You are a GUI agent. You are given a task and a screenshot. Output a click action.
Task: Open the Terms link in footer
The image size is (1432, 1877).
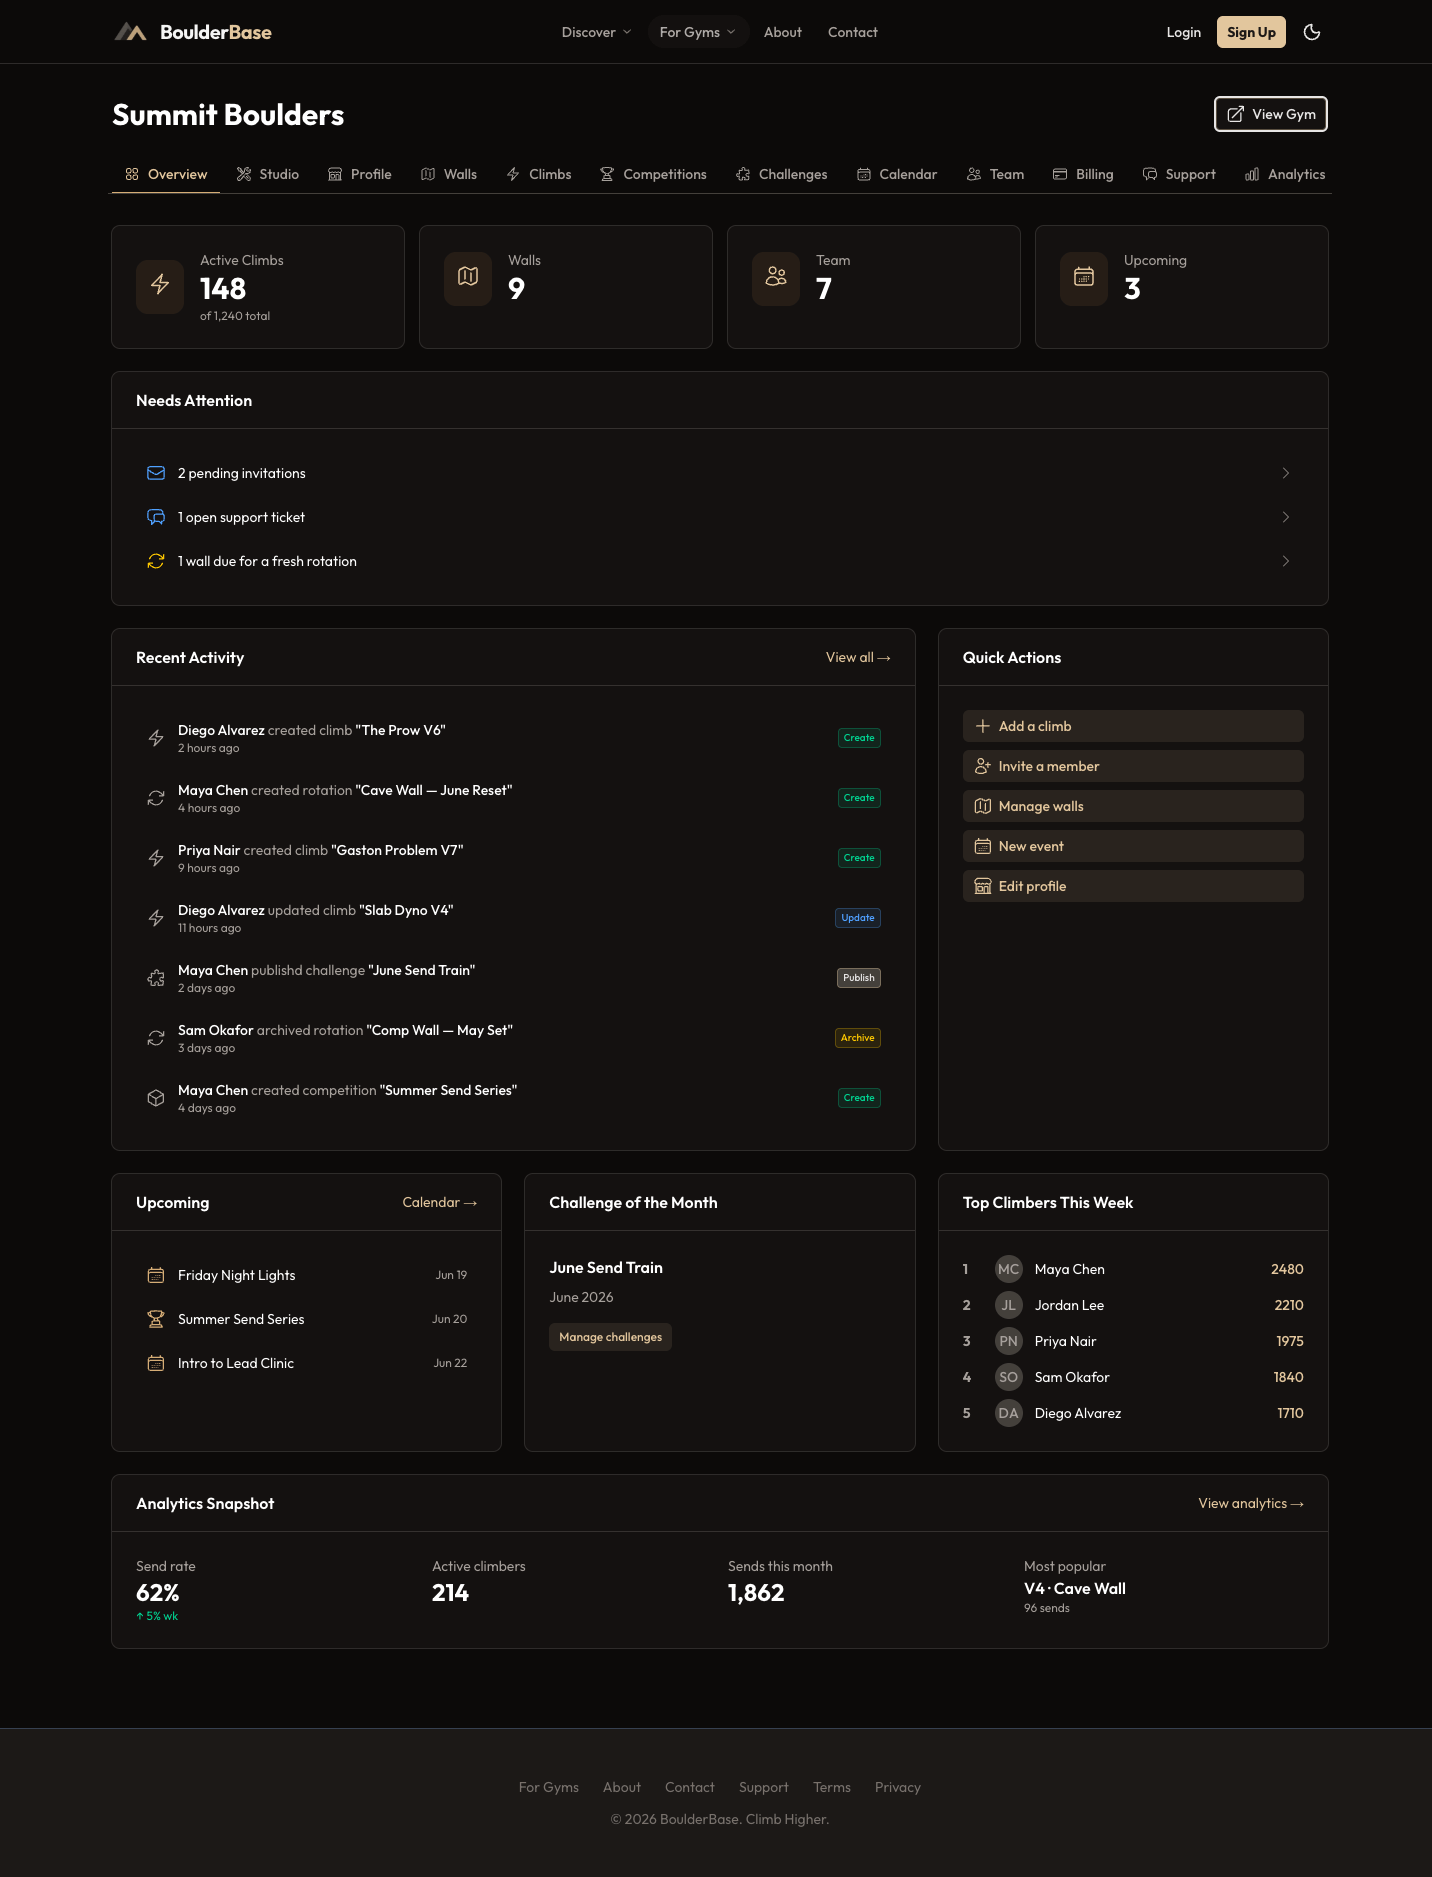coord(832,1787)
